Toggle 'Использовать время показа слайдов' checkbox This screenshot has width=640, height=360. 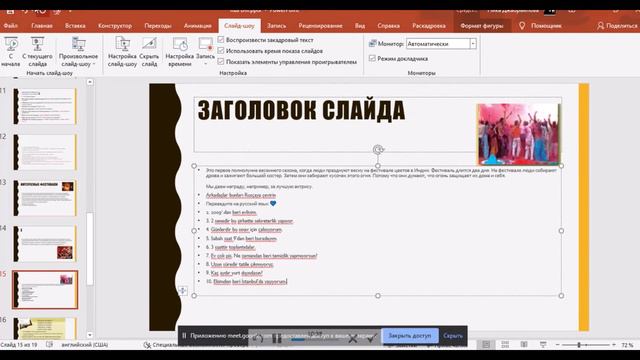point(221,51)
